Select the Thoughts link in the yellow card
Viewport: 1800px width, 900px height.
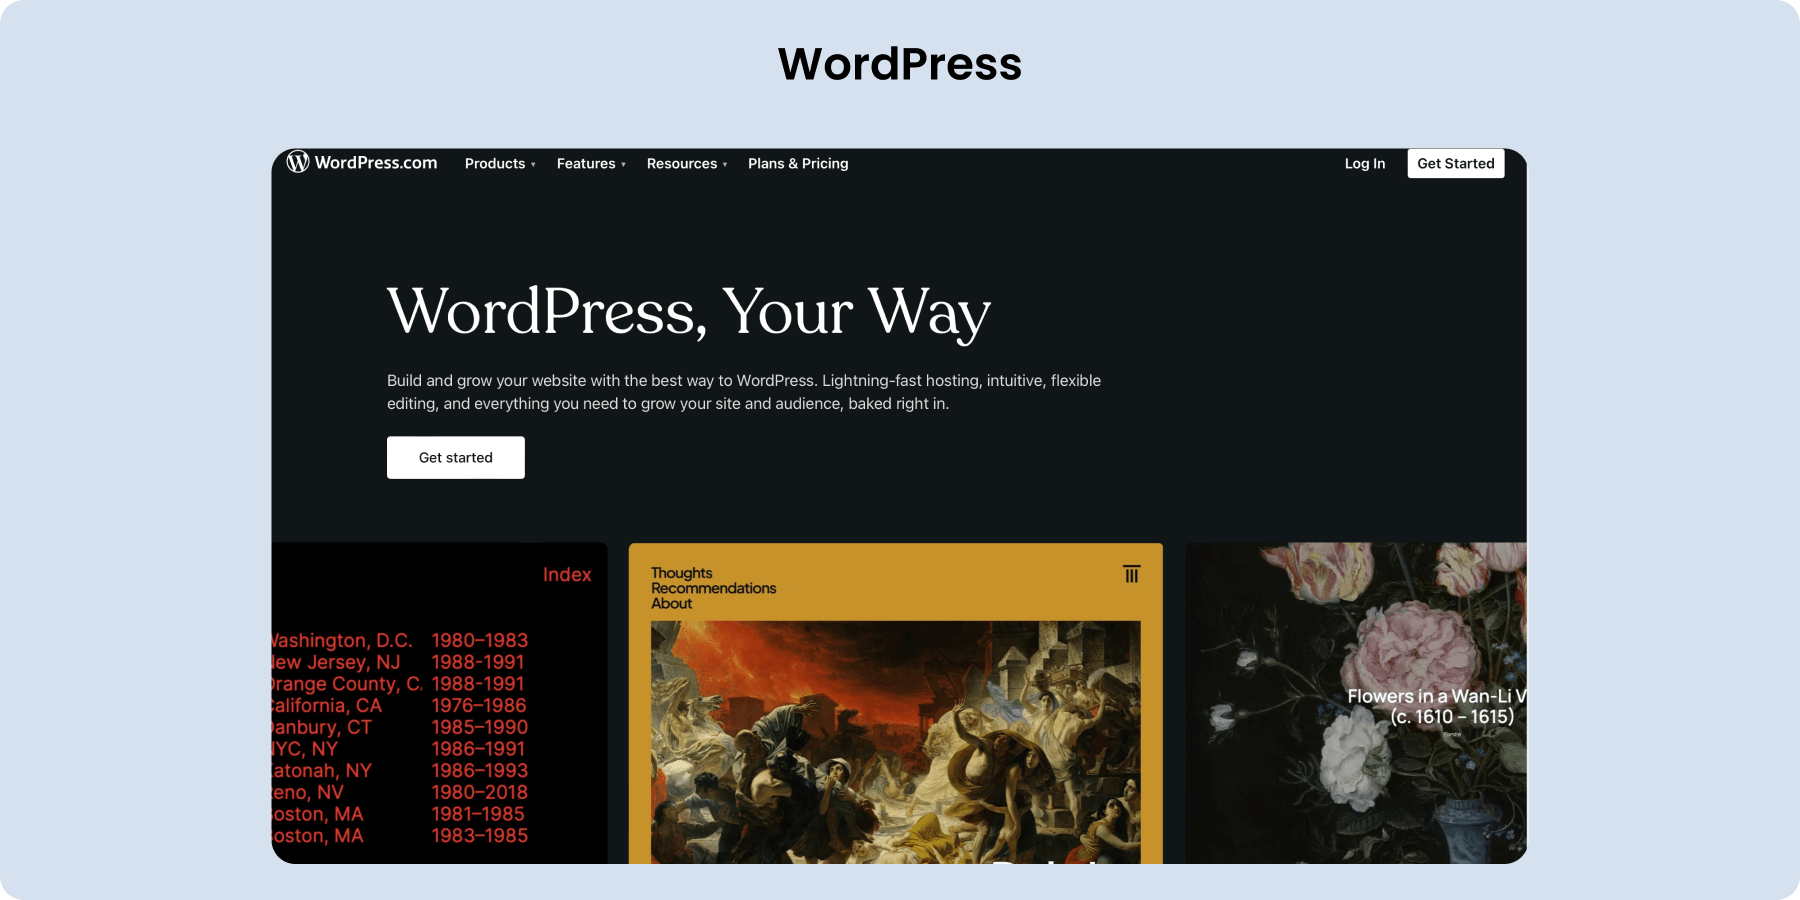[682, 573]
